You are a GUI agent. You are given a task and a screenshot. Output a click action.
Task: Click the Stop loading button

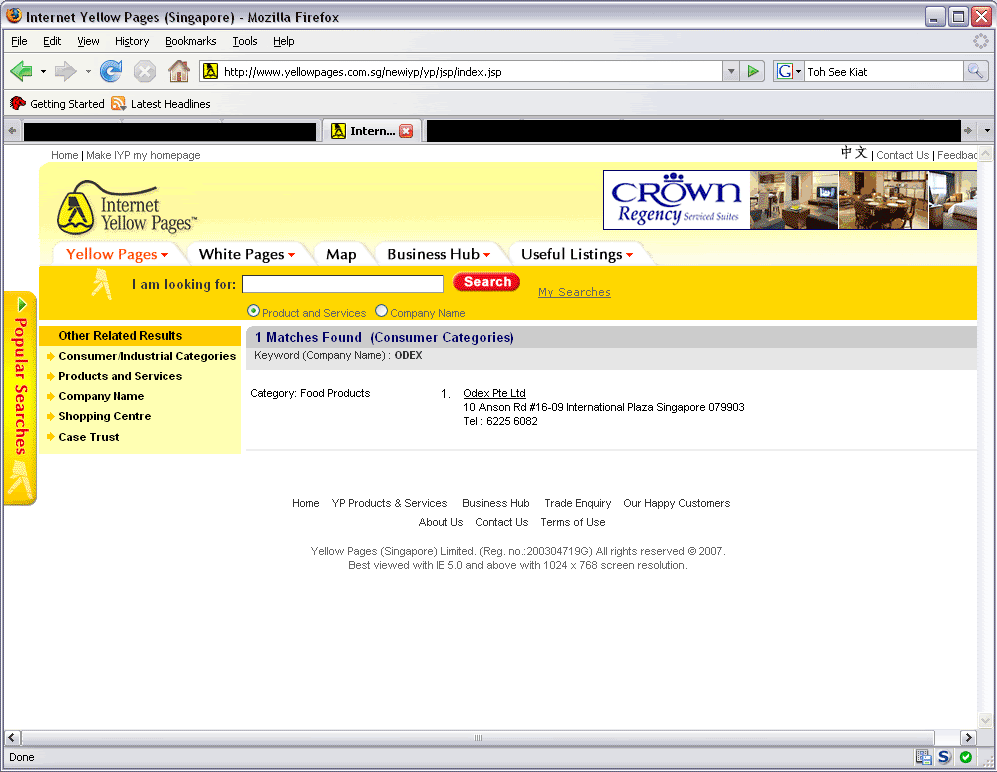145,71
